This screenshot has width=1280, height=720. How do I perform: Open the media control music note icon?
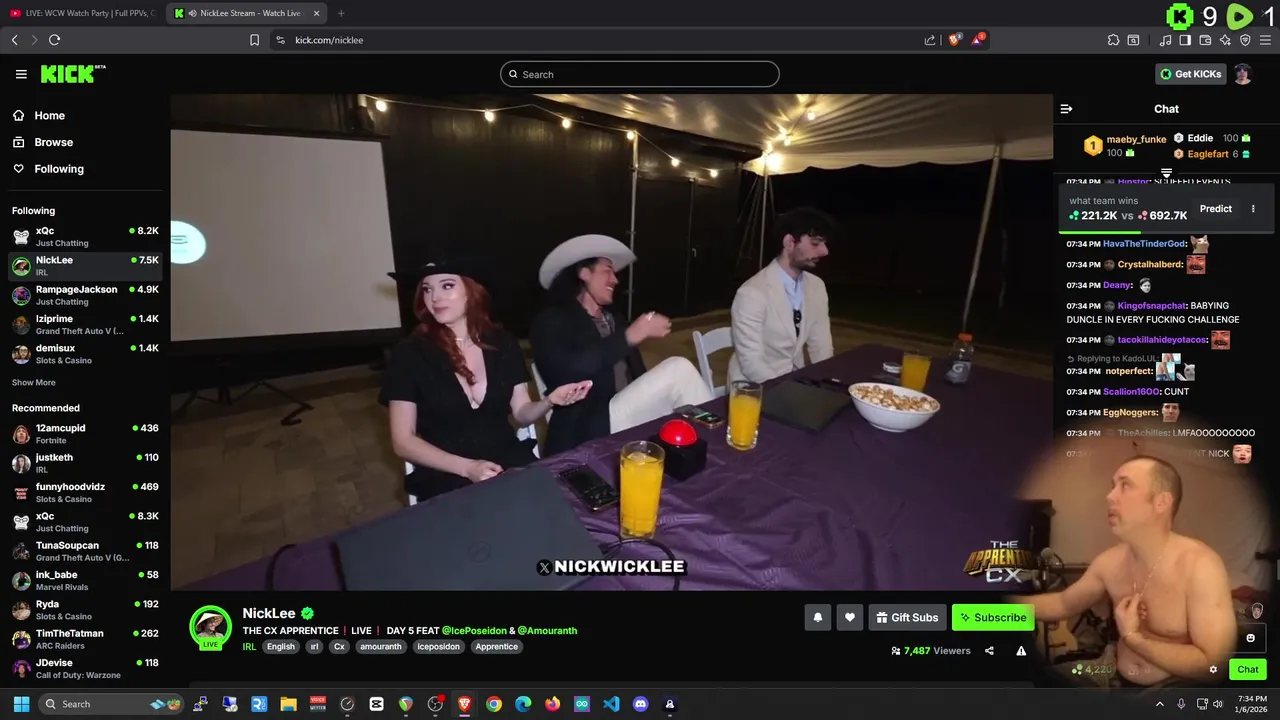1165,40
